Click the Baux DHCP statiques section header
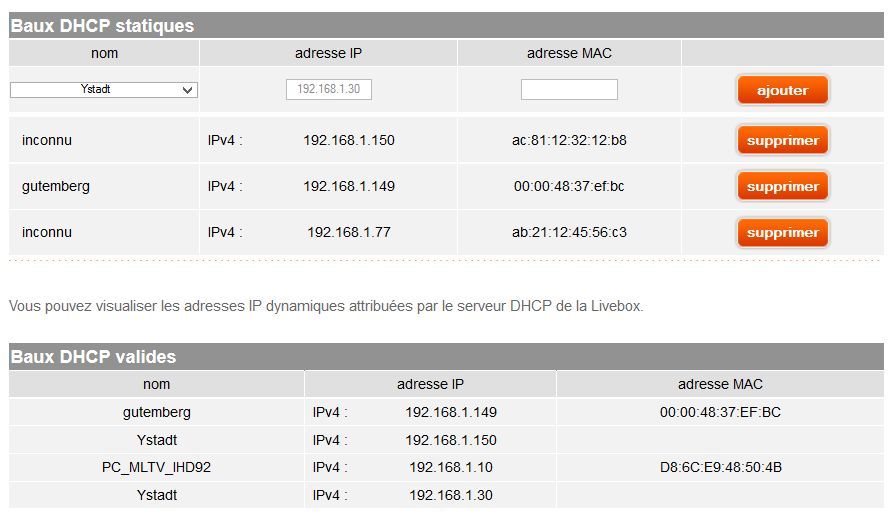The width and height of the screenshot is (891, 519). (x=102, y=26)
